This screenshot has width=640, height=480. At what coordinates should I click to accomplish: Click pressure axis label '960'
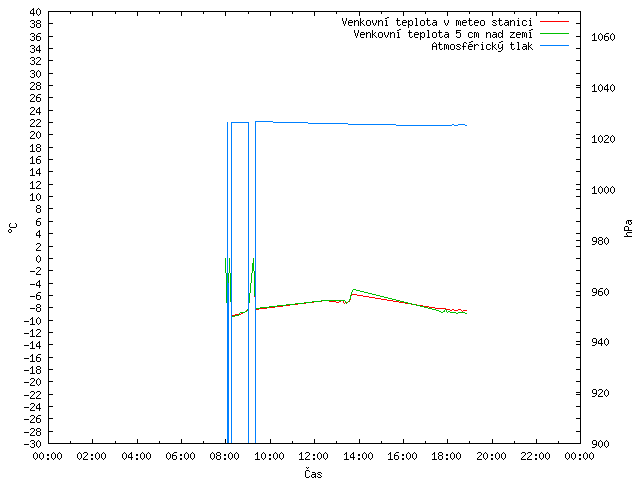coord(600,292)
